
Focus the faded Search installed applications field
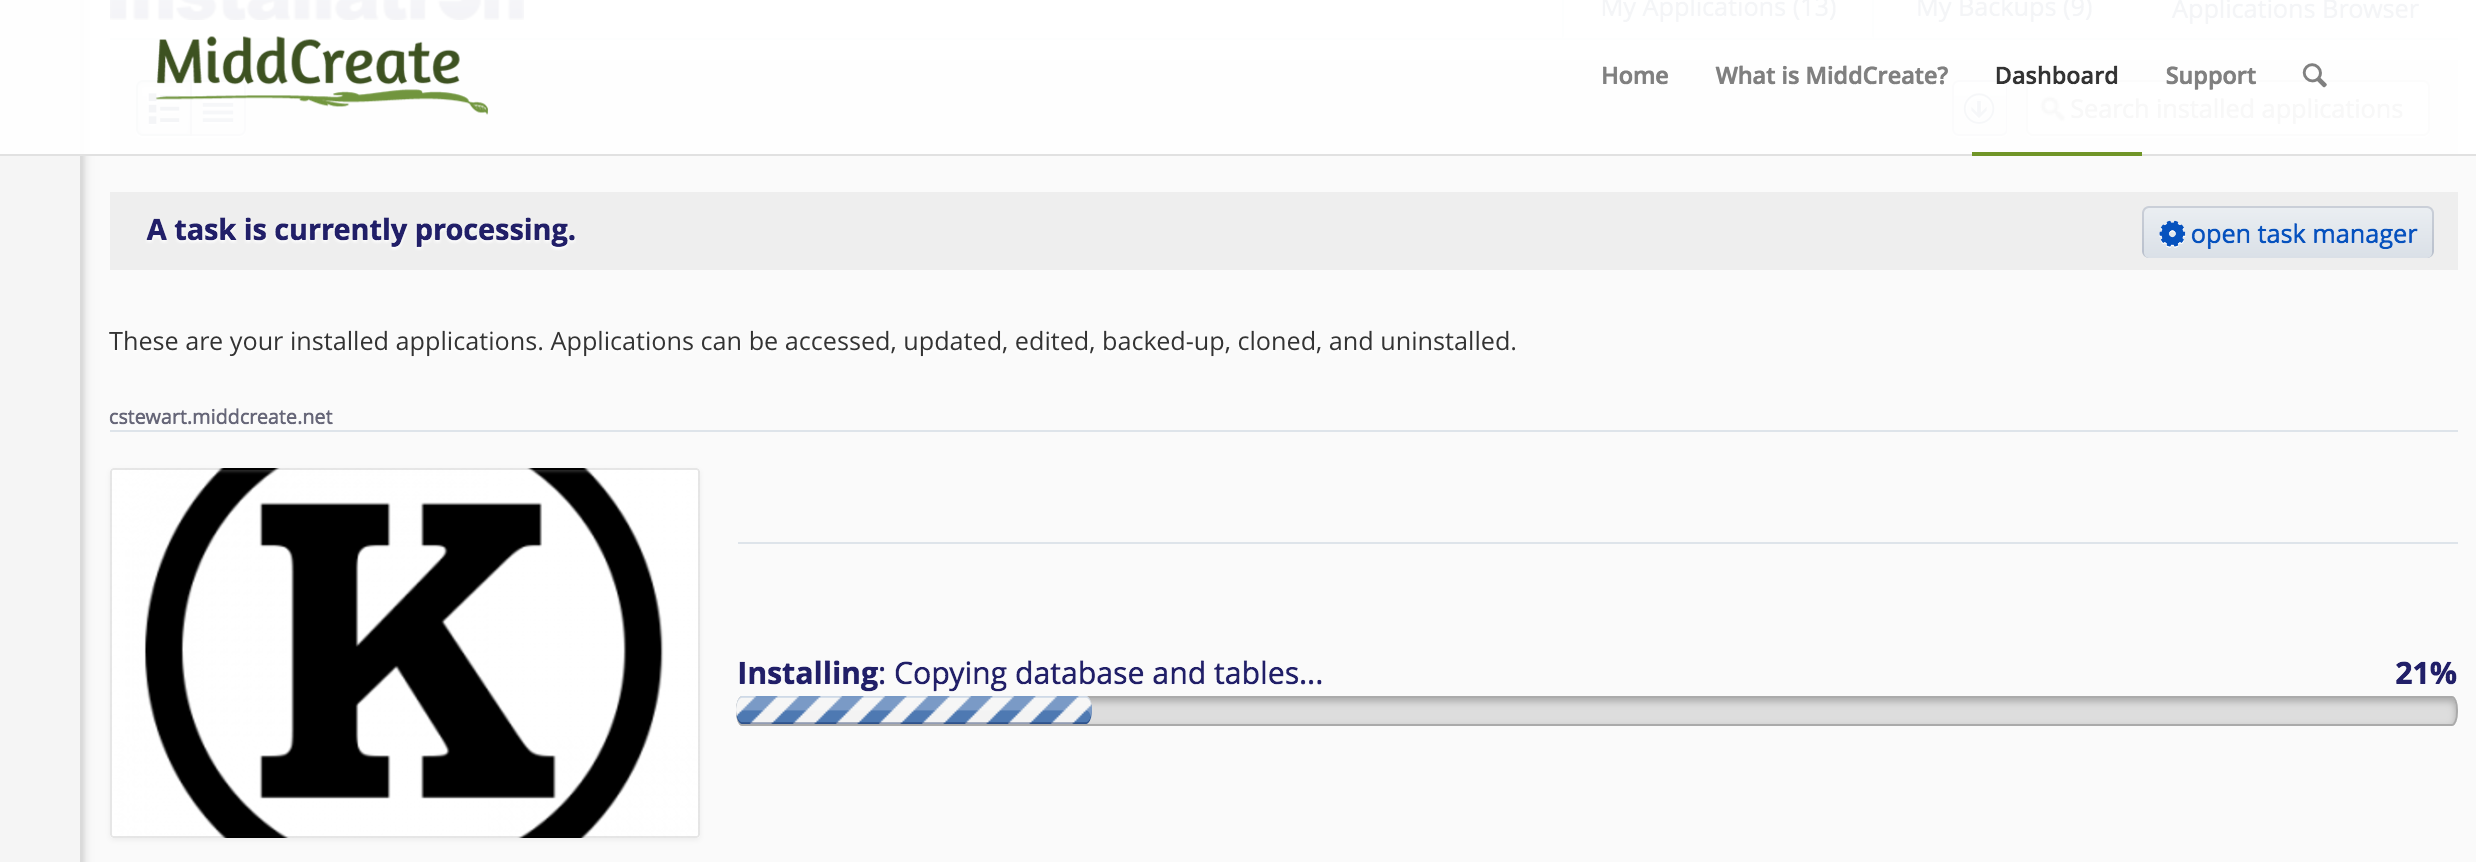2236,108
